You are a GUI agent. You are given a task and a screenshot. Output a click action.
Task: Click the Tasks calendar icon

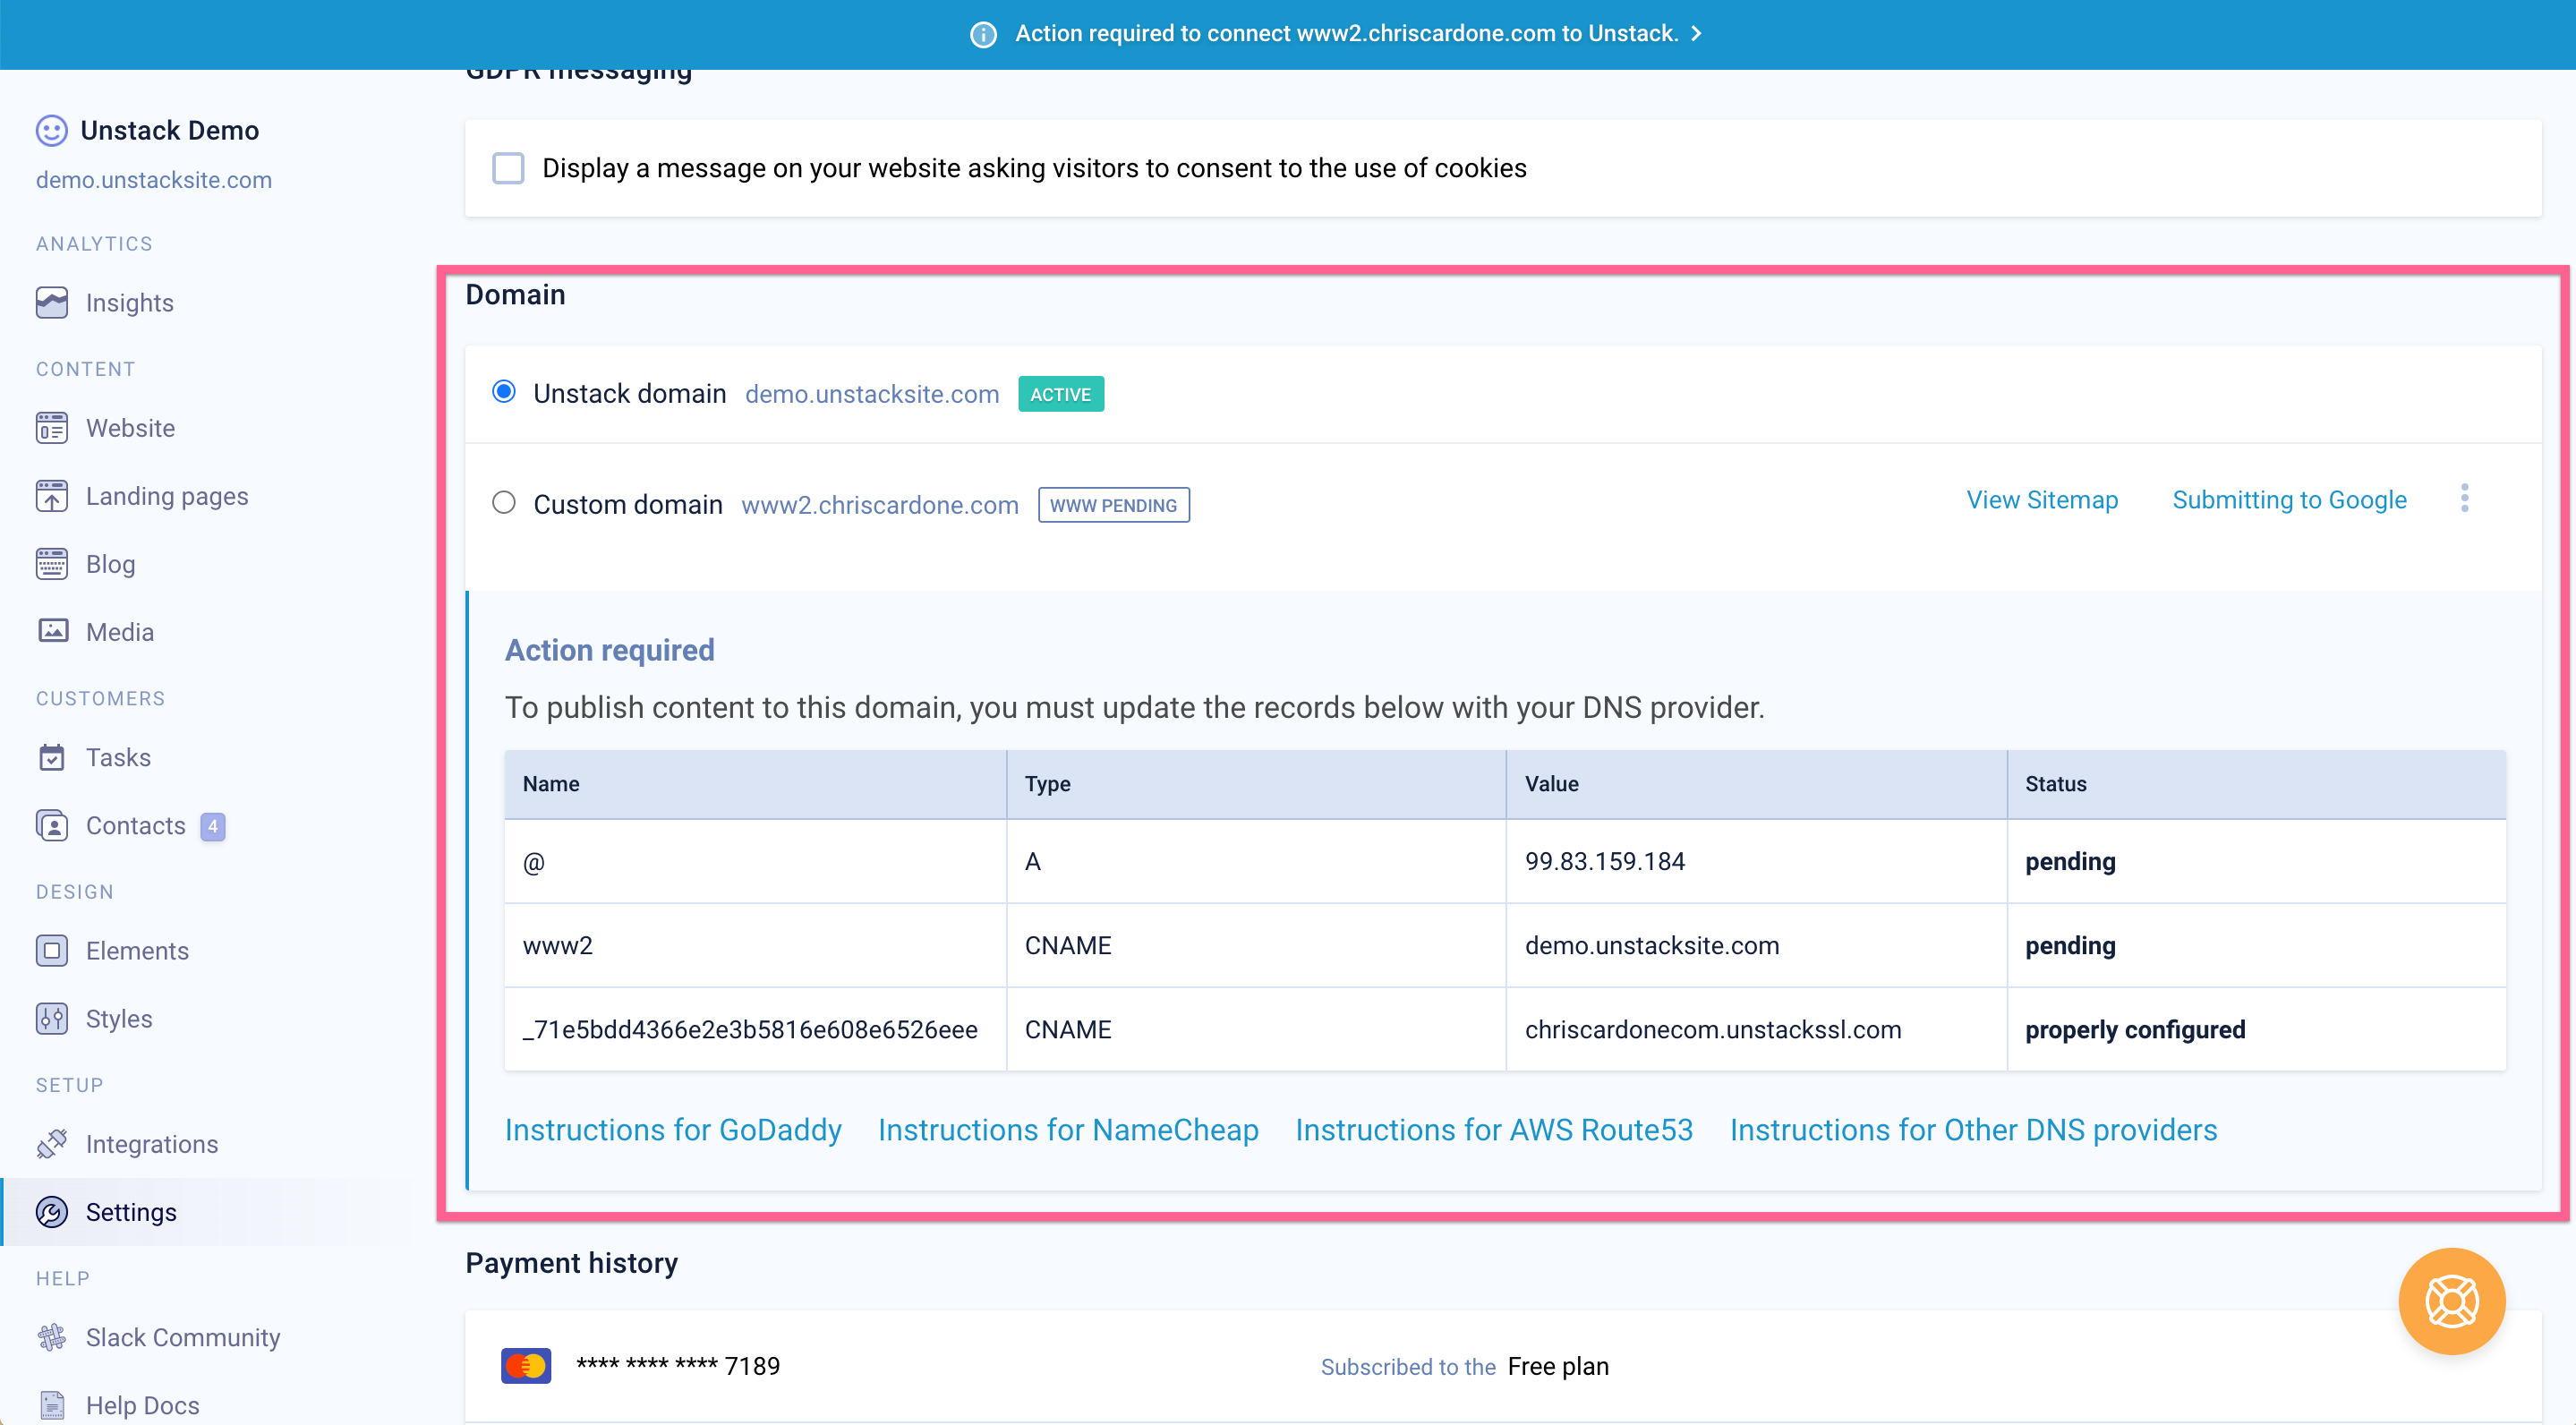point(52,757)
